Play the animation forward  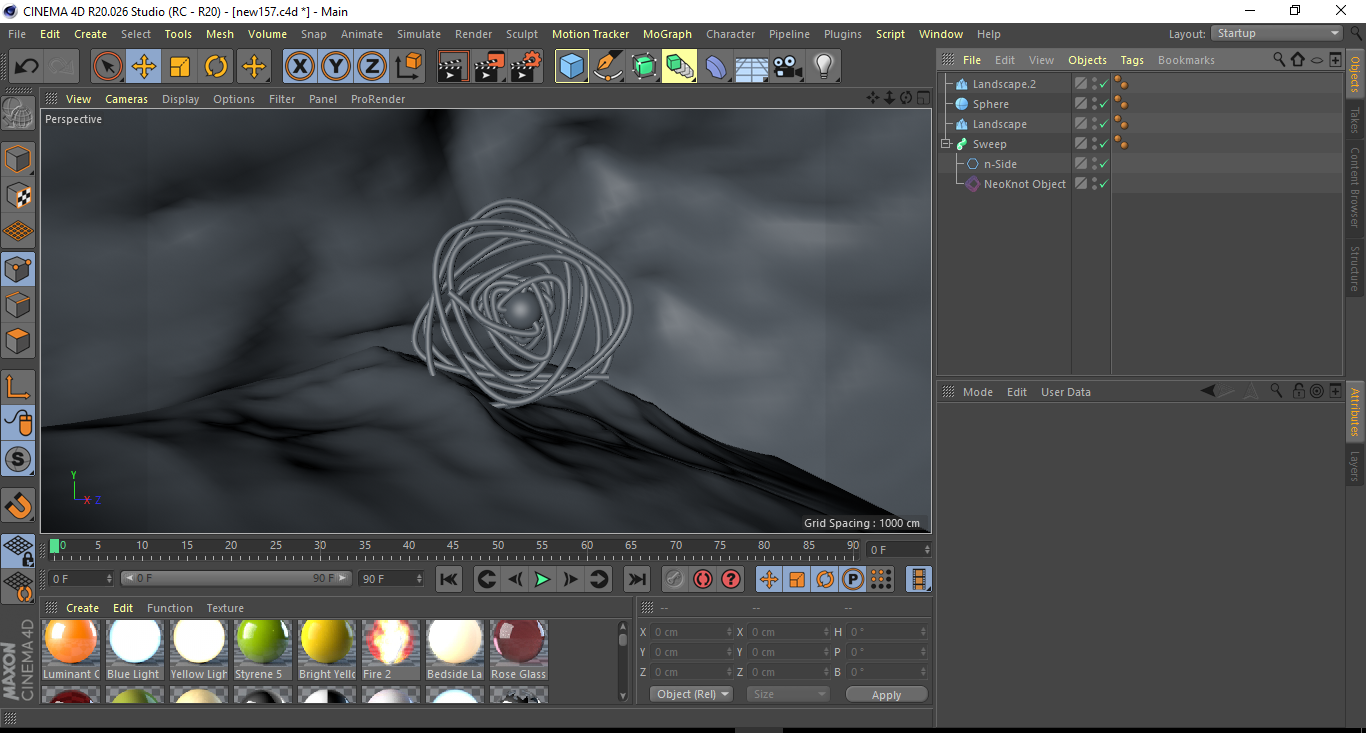(542, 579)
